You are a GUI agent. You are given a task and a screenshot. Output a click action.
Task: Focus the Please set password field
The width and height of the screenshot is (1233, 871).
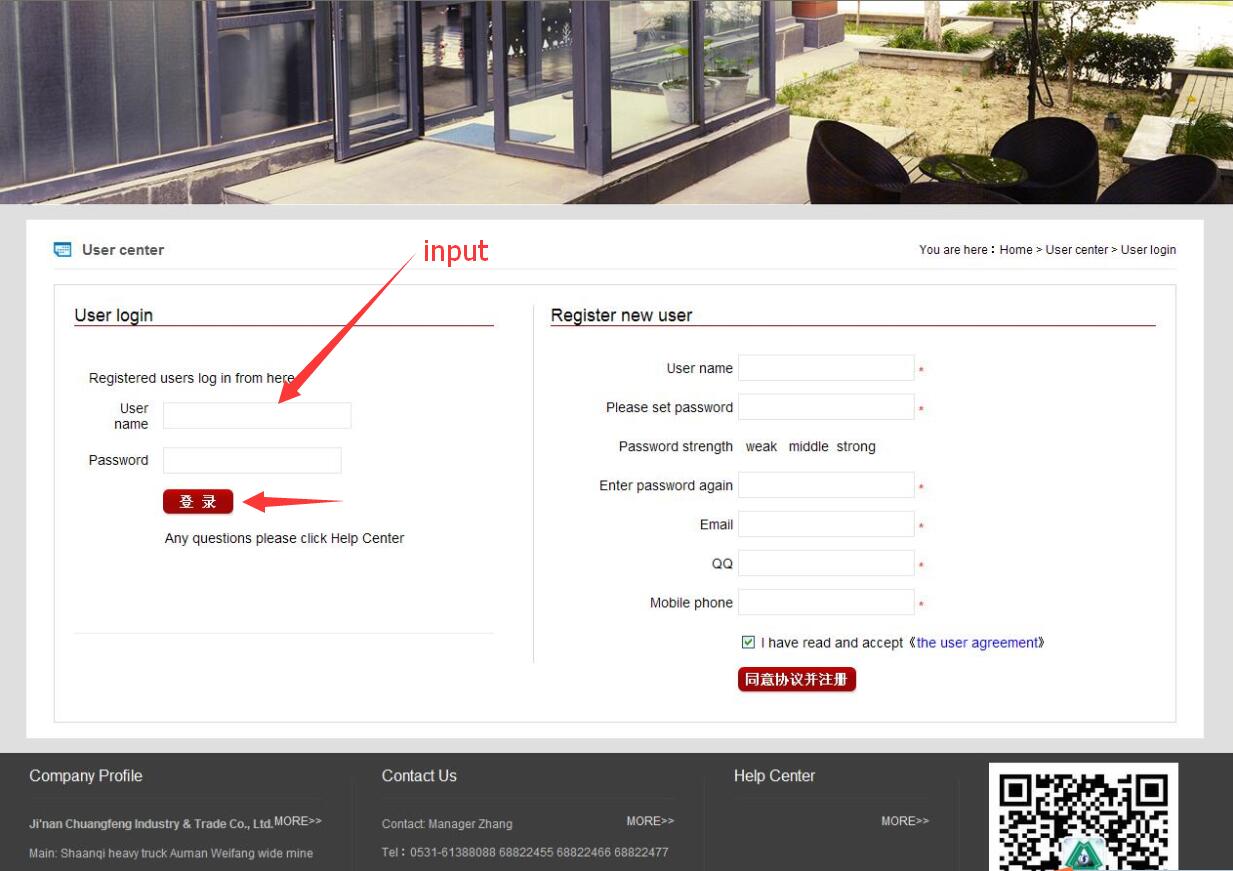tap(826, 407)
